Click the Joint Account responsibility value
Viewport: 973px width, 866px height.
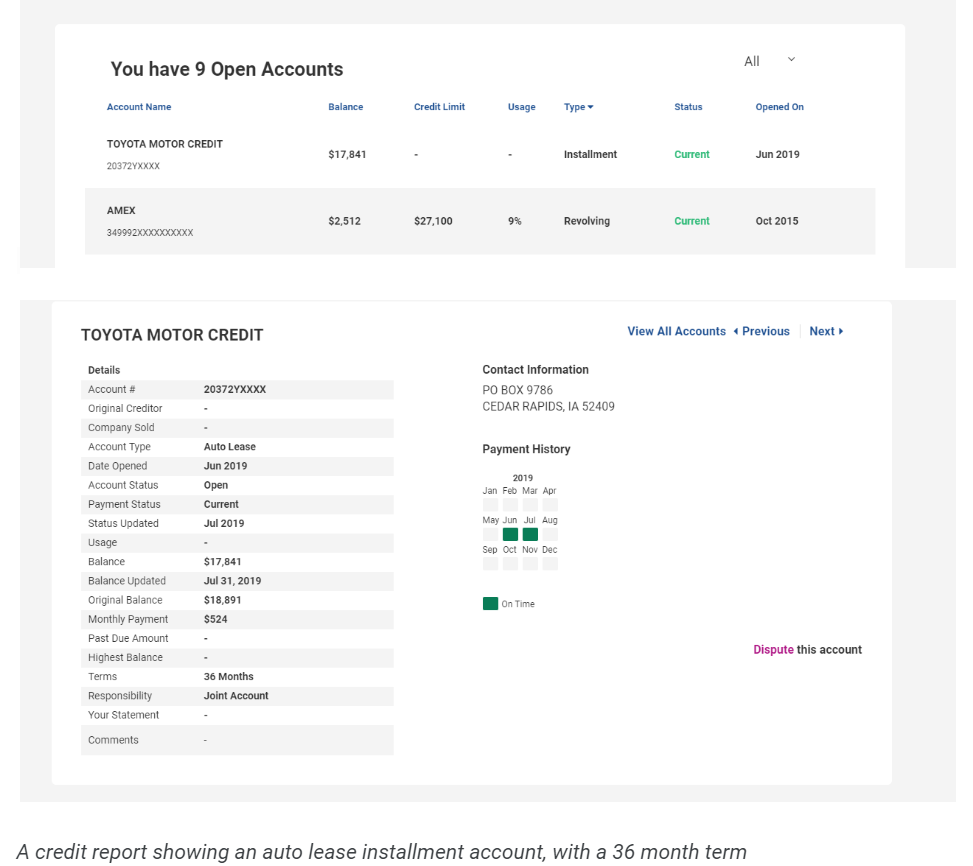(x=236, y=696)
